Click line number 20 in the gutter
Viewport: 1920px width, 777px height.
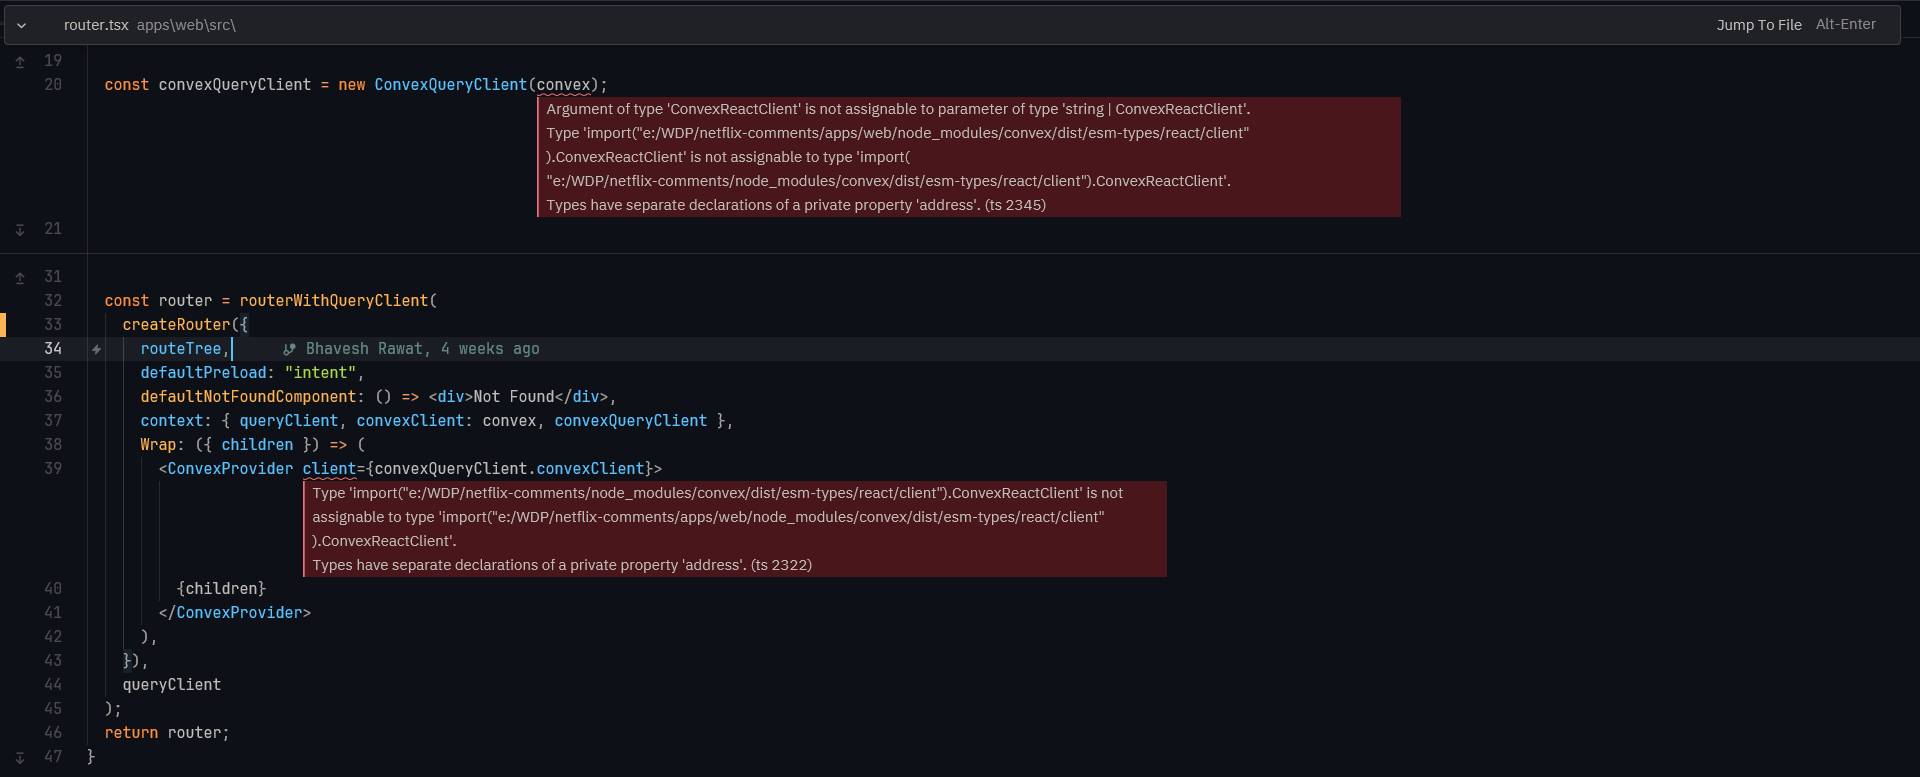pos(53,85)
